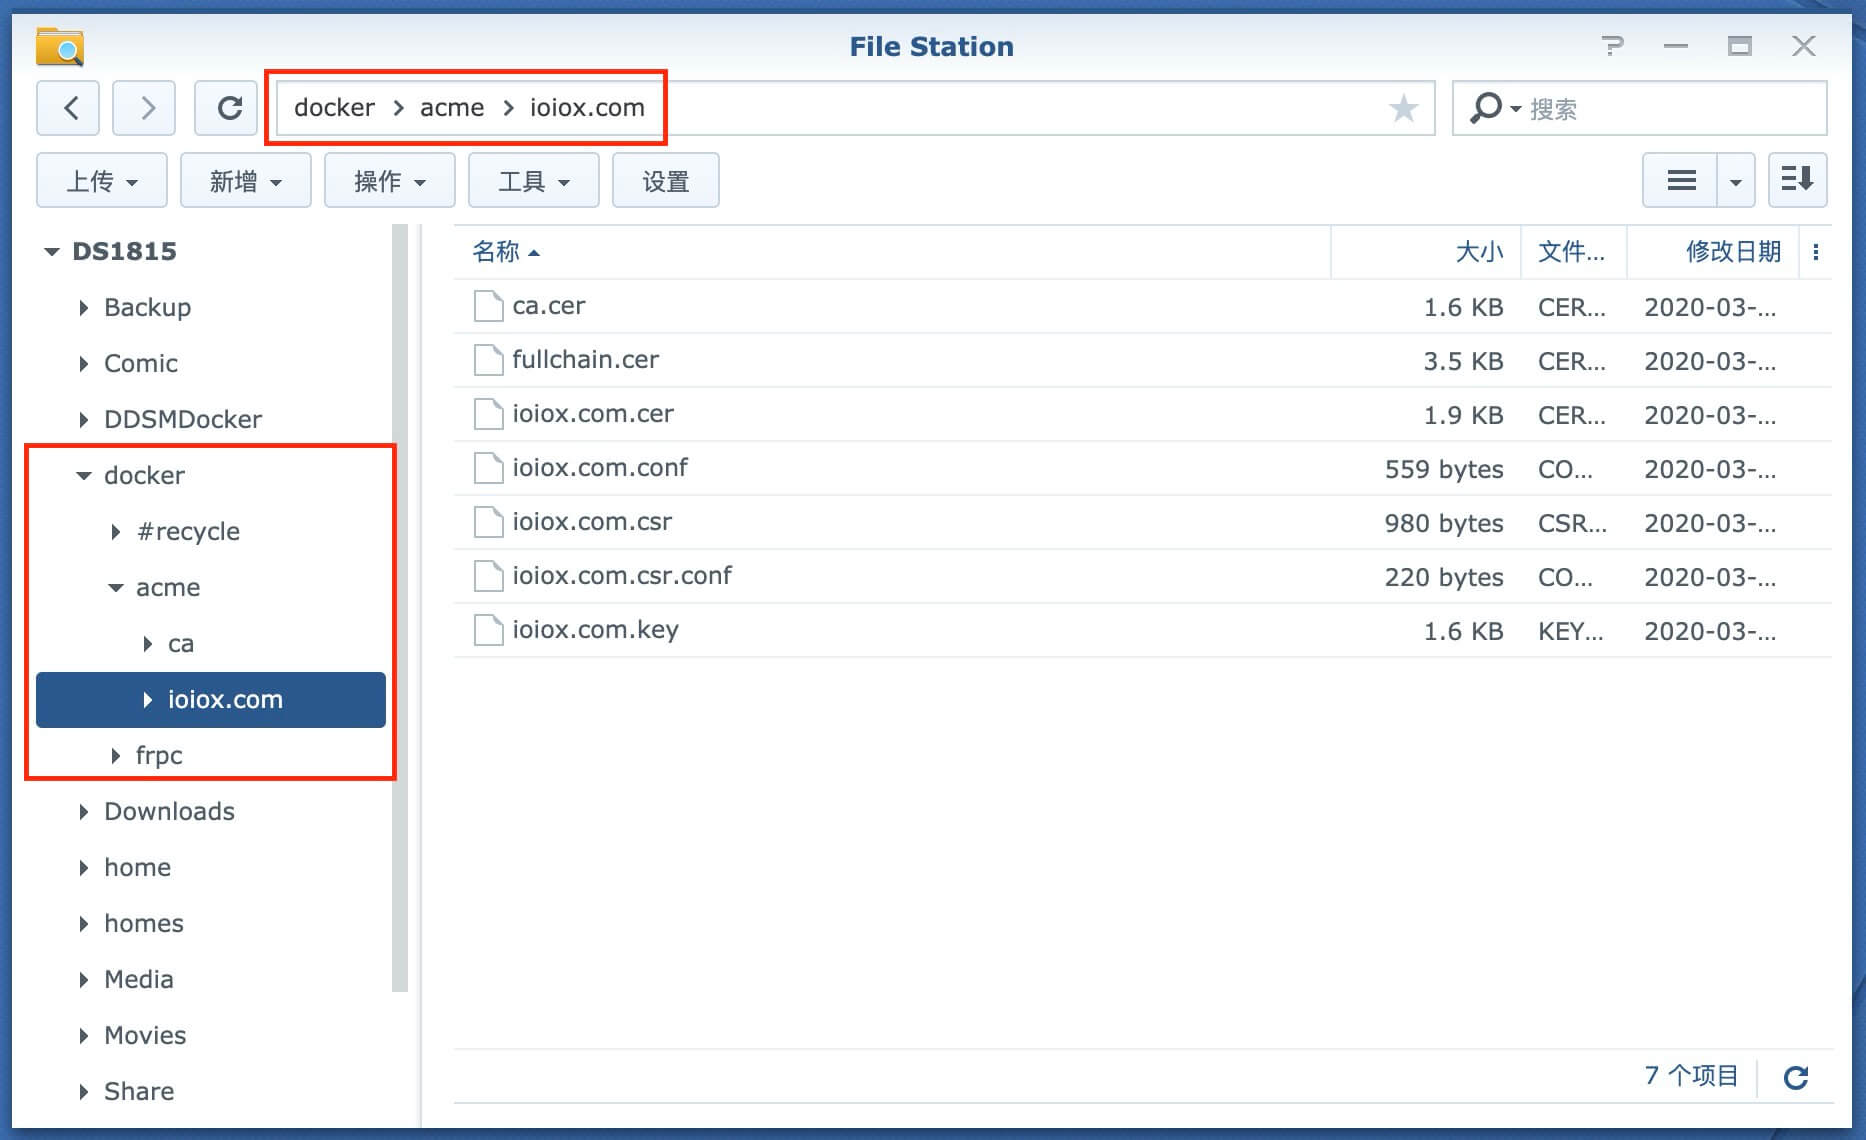Viewport: 1866px width, 1140px height.
Task: Expand the Downloads folder in the tree
Action: [84, 812]
